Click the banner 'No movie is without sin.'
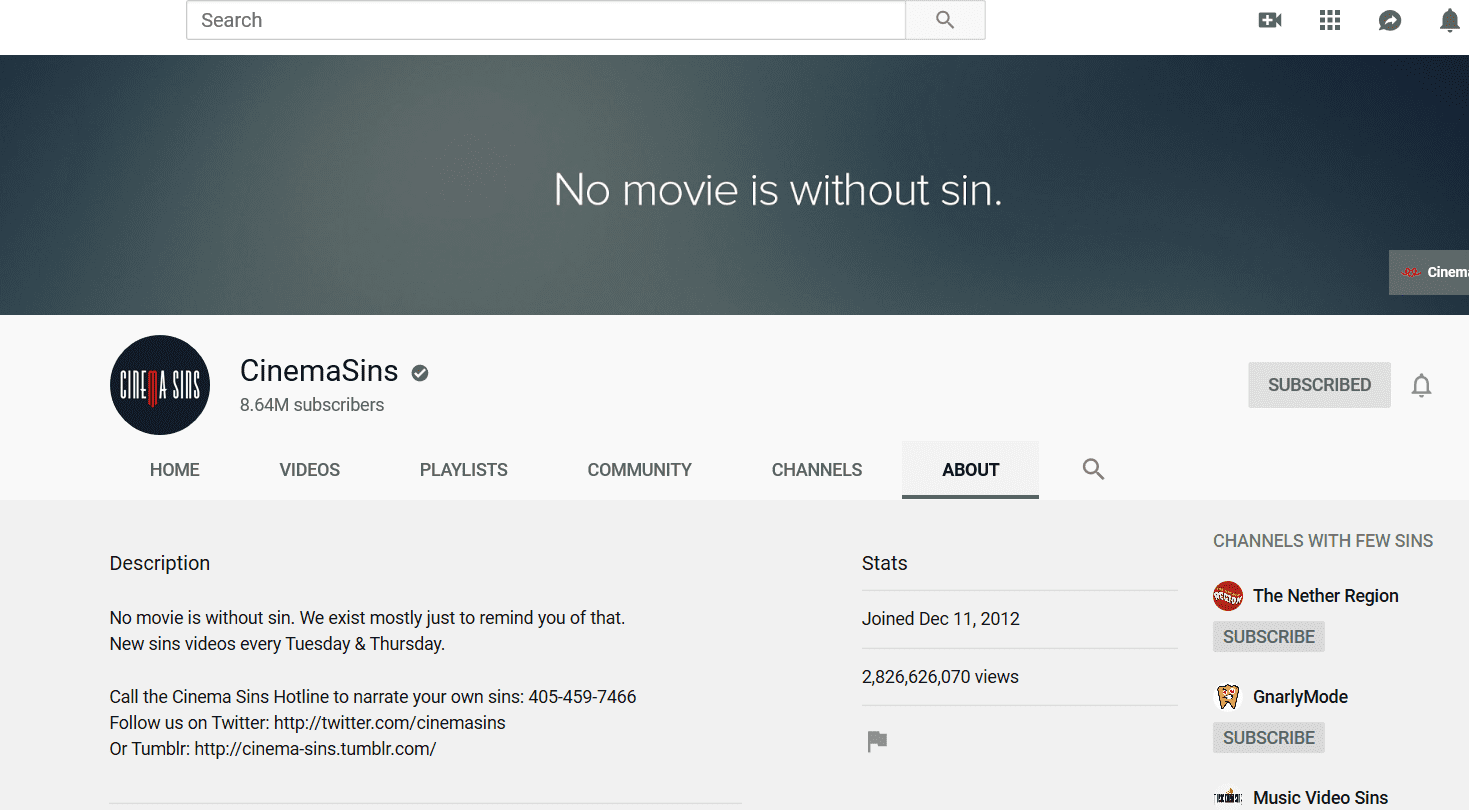Image resolution: width=1469 pixels, height=810 pixels. [778, 190]
